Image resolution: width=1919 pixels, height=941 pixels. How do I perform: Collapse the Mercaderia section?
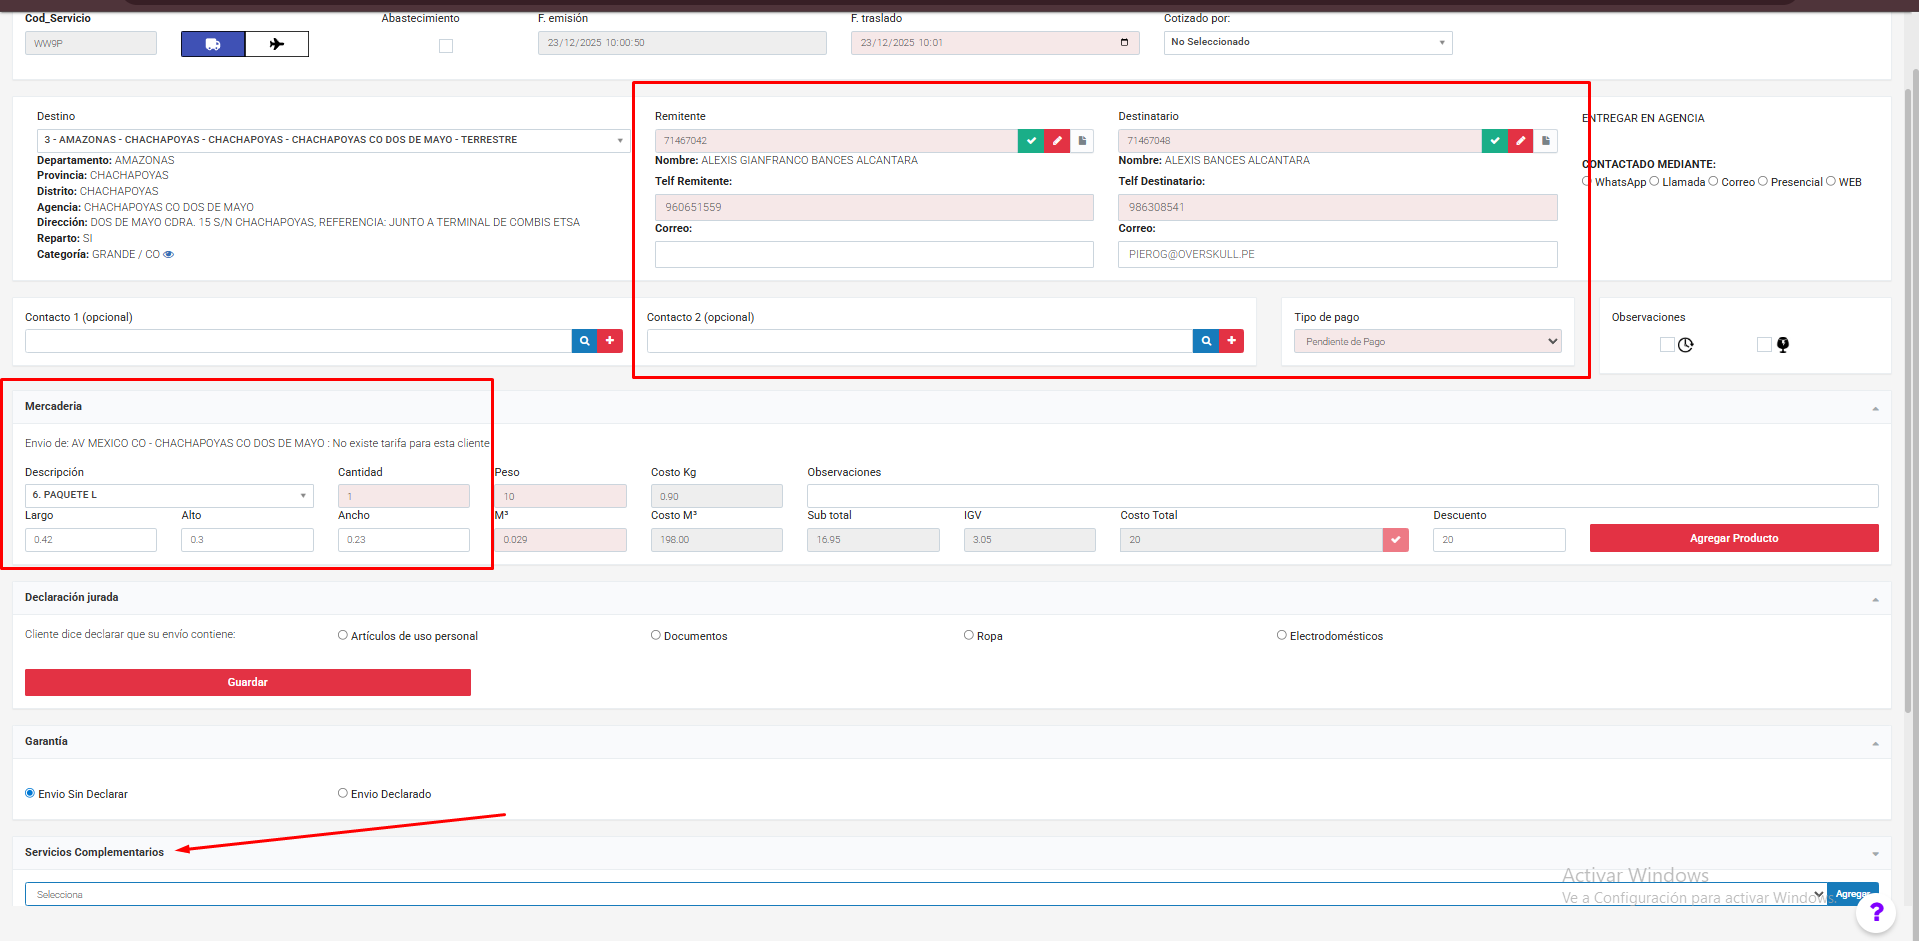coord(1875,408)
